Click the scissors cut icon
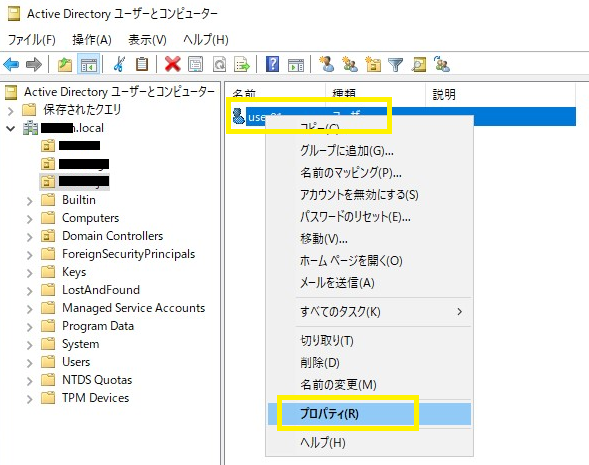The width and height of the screenshot is (589, 465). click(x=119, y=64)
